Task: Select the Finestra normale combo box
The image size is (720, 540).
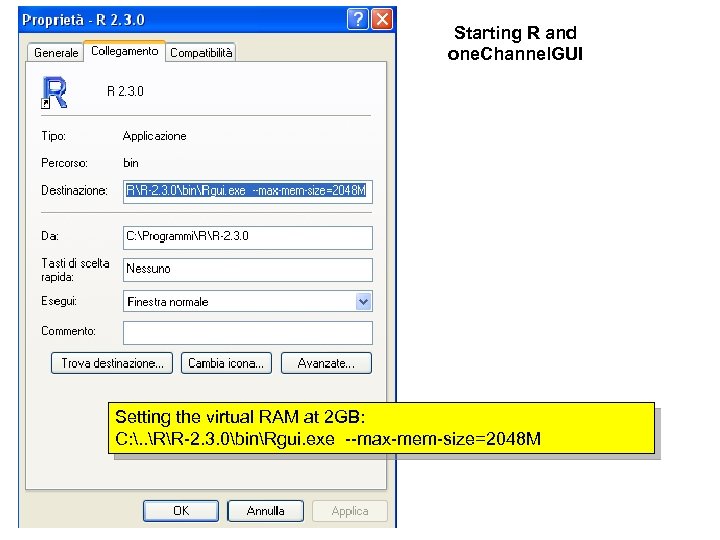Action: point(248,302)
